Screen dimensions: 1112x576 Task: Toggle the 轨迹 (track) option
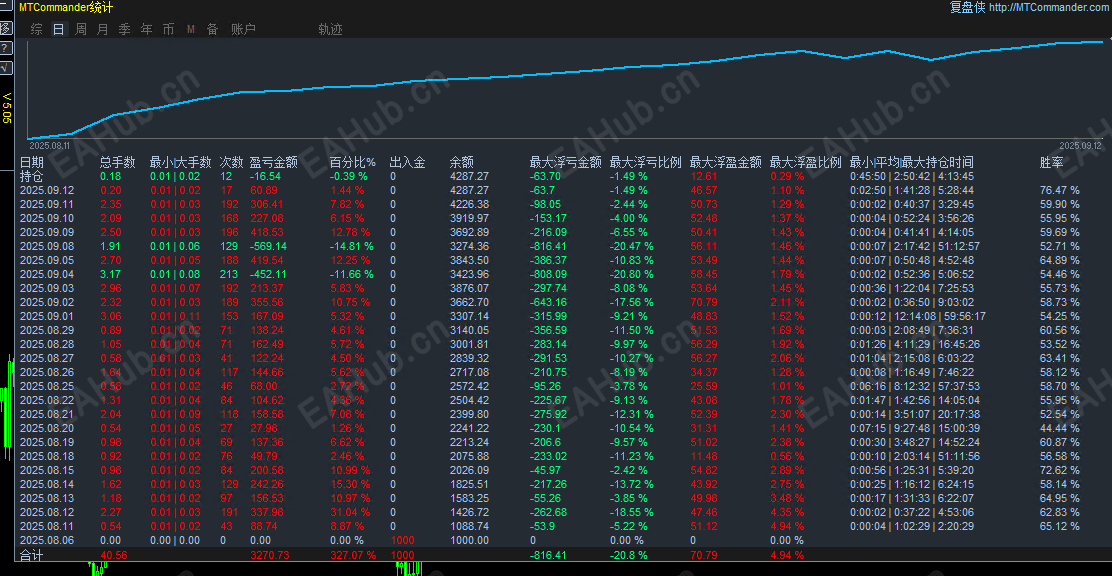click(x=330, y=29)
